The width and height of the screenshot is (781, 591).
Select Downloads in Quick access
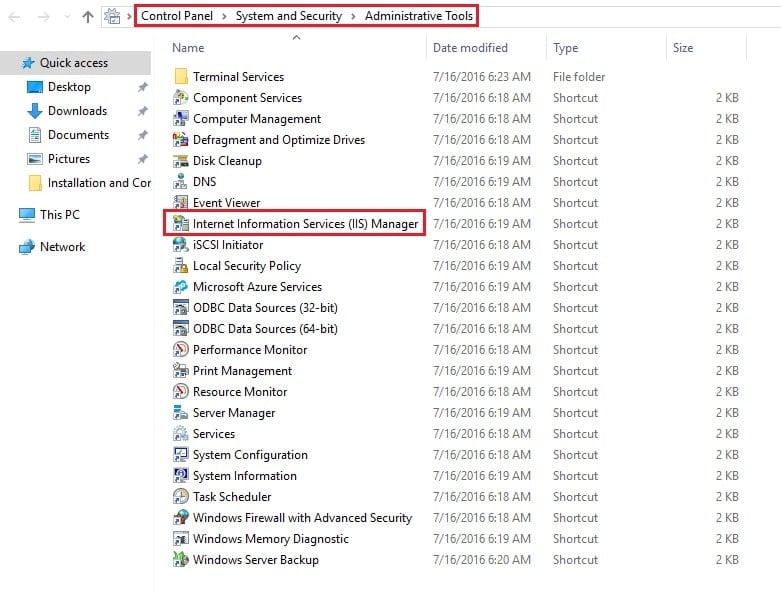77,111
